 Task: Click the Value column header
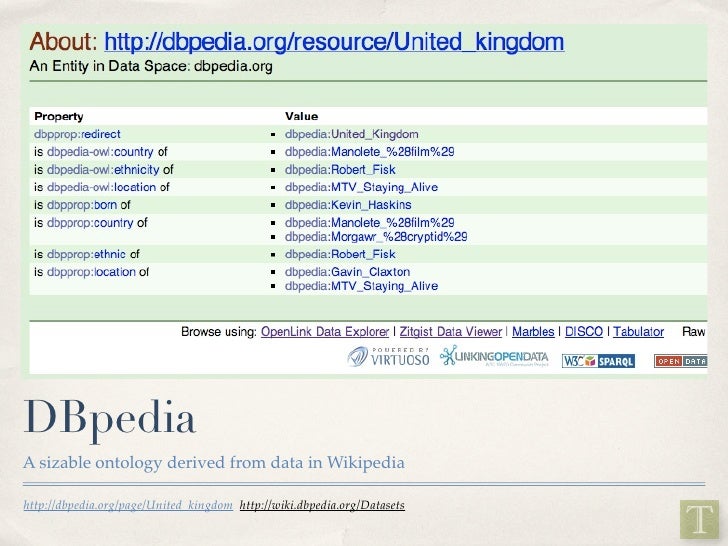[301, 117]
